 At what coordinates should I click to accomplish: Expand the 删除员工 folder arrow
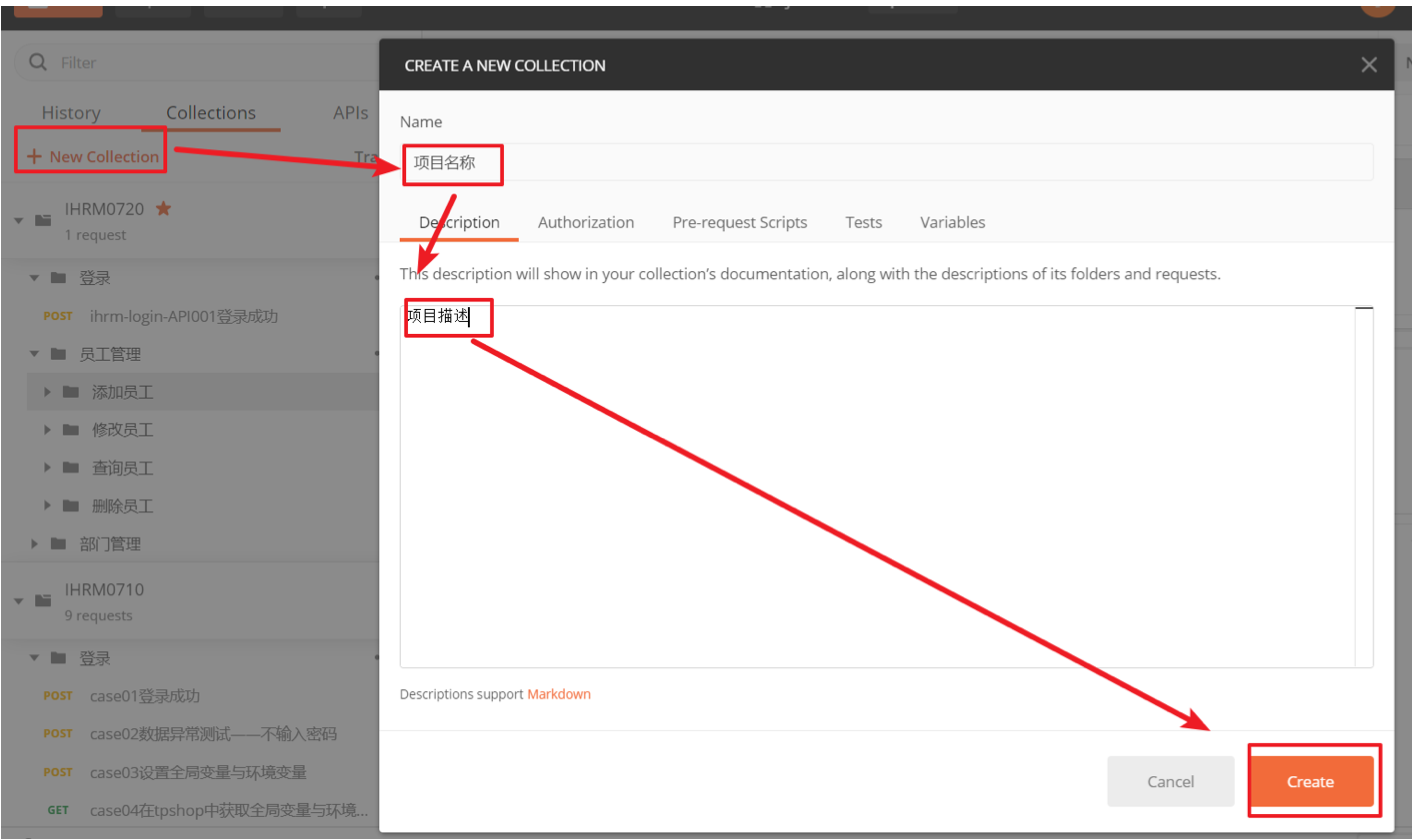(47, 506)
